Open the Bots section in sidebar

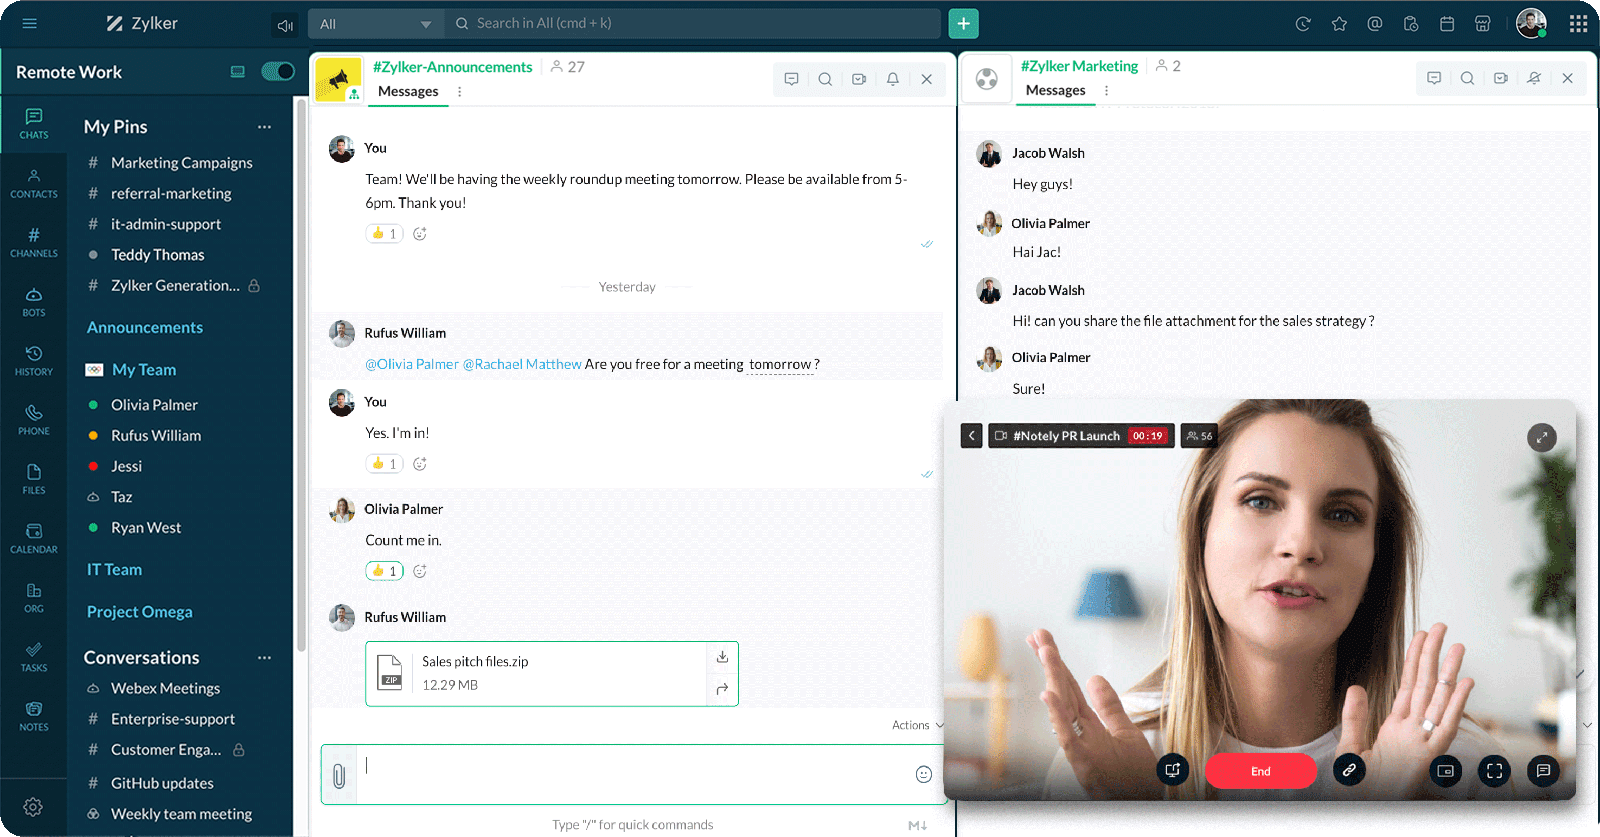pos(34,301)
